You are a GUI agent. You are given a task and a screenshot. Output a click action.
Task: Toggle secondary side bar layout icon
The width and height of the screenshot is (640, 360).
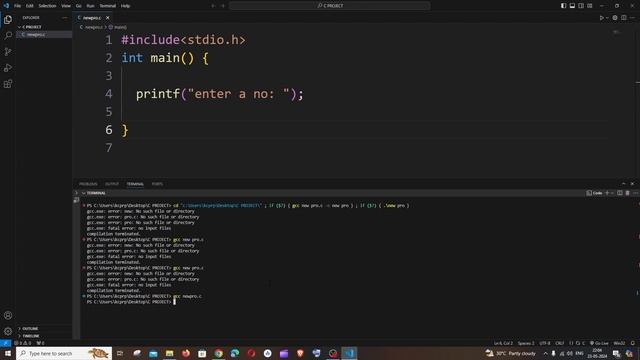[x=581, y=6]
